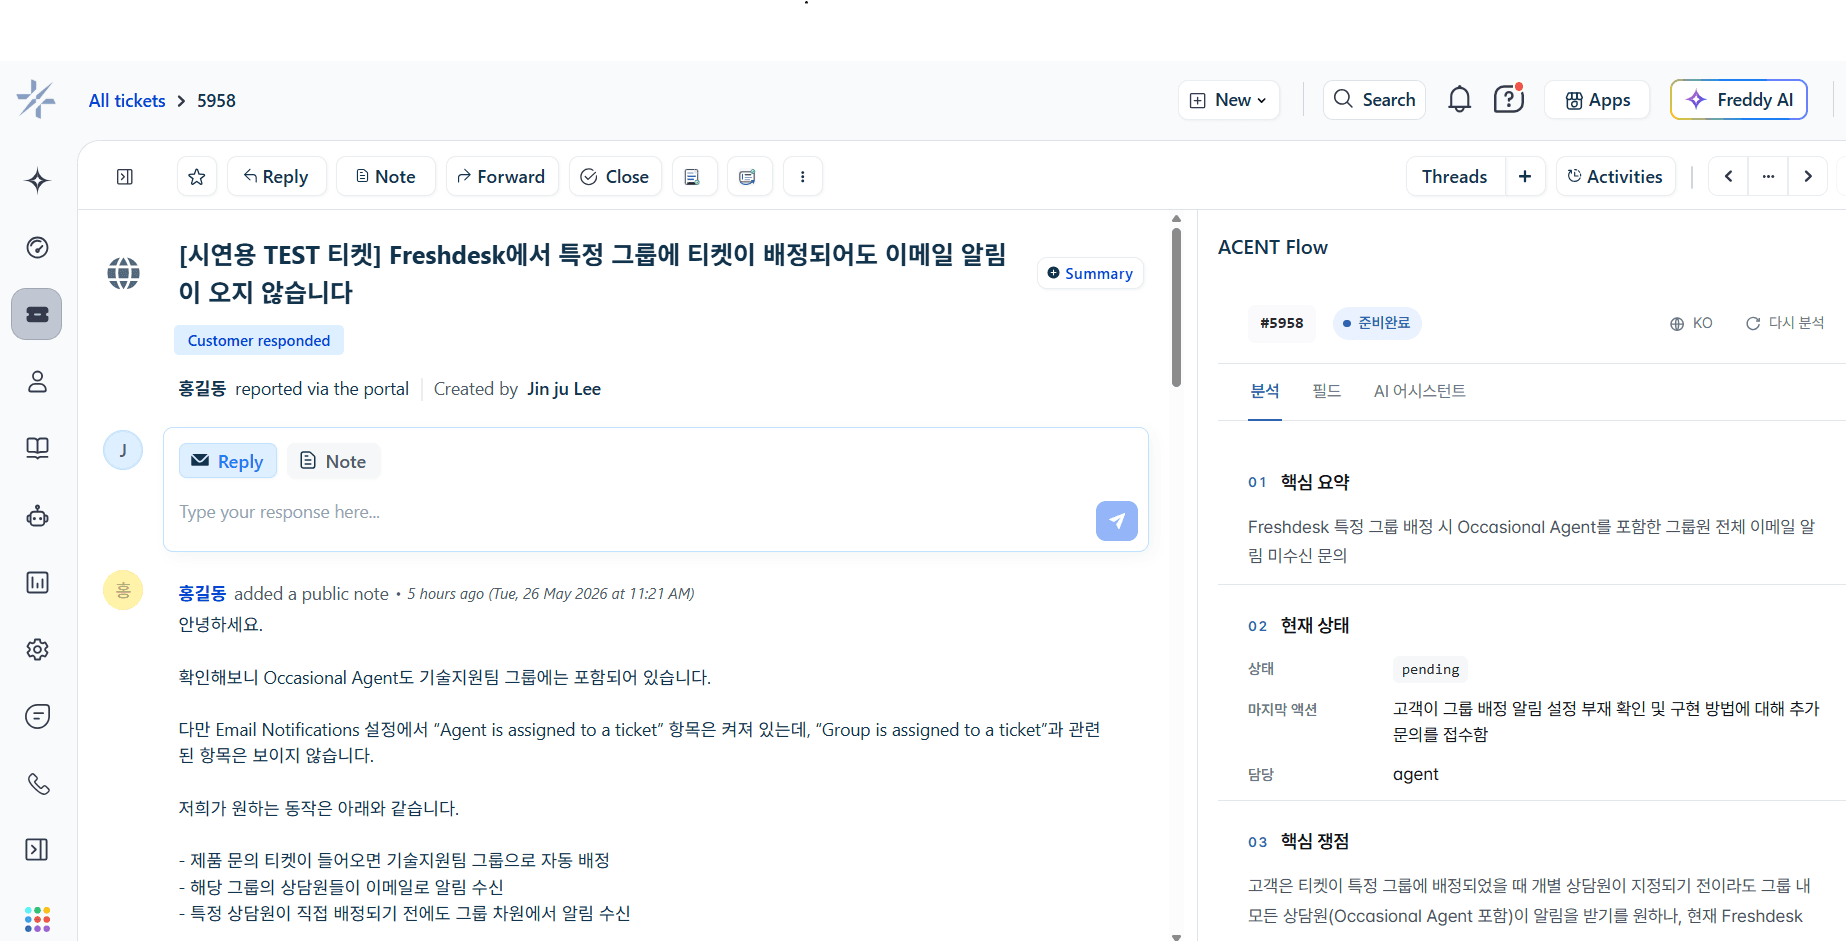View Activities
Viewport: 1846px width, 941px height.
pyautogui.click(x=1615, y=177)
